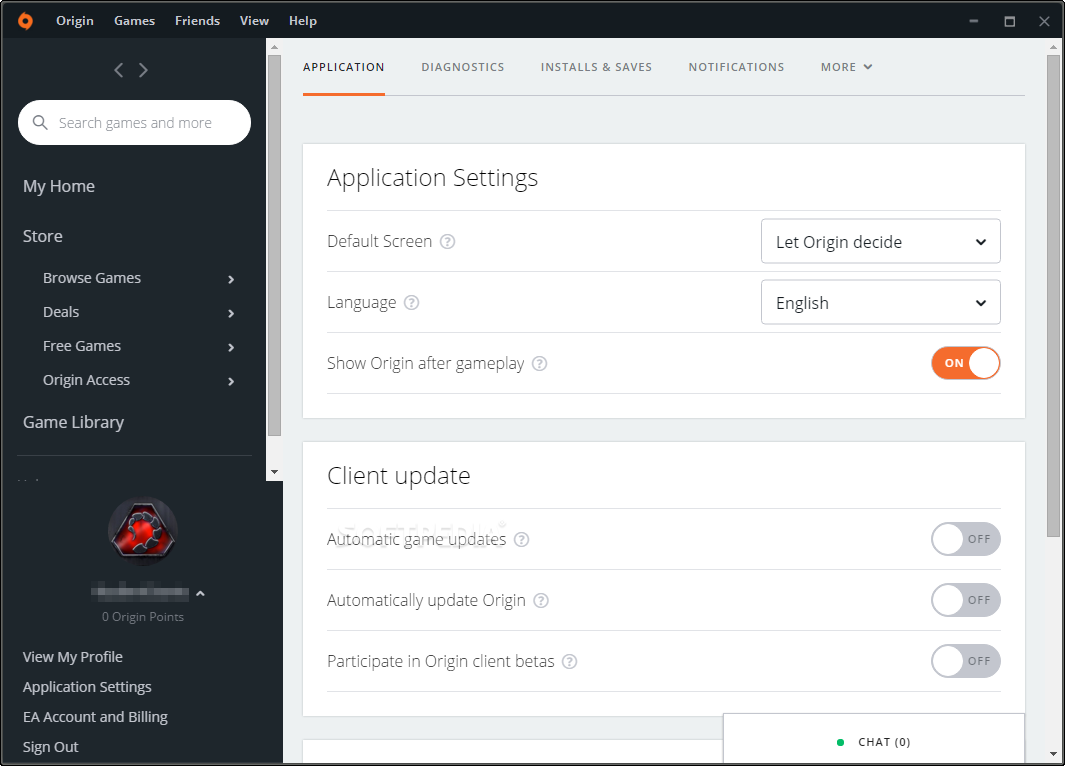This screenshot has width=1065, height=766.
Task: Expand the Browse Games submenu
Action: tap(231, 279)
